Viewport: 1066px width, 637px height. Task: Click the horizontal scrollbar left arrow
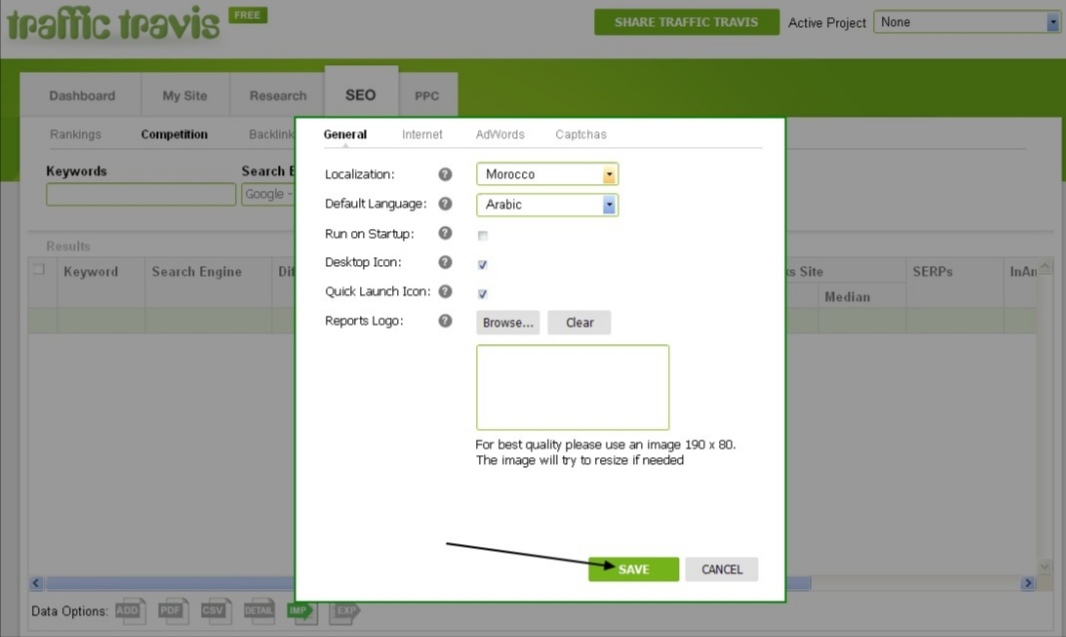37,583
